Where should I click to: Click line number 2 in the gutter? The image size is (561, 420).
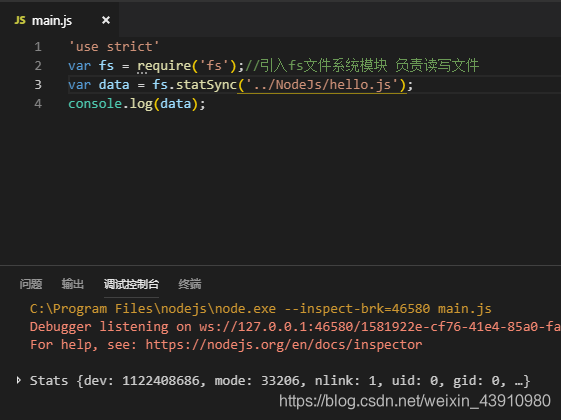point(38,66)
